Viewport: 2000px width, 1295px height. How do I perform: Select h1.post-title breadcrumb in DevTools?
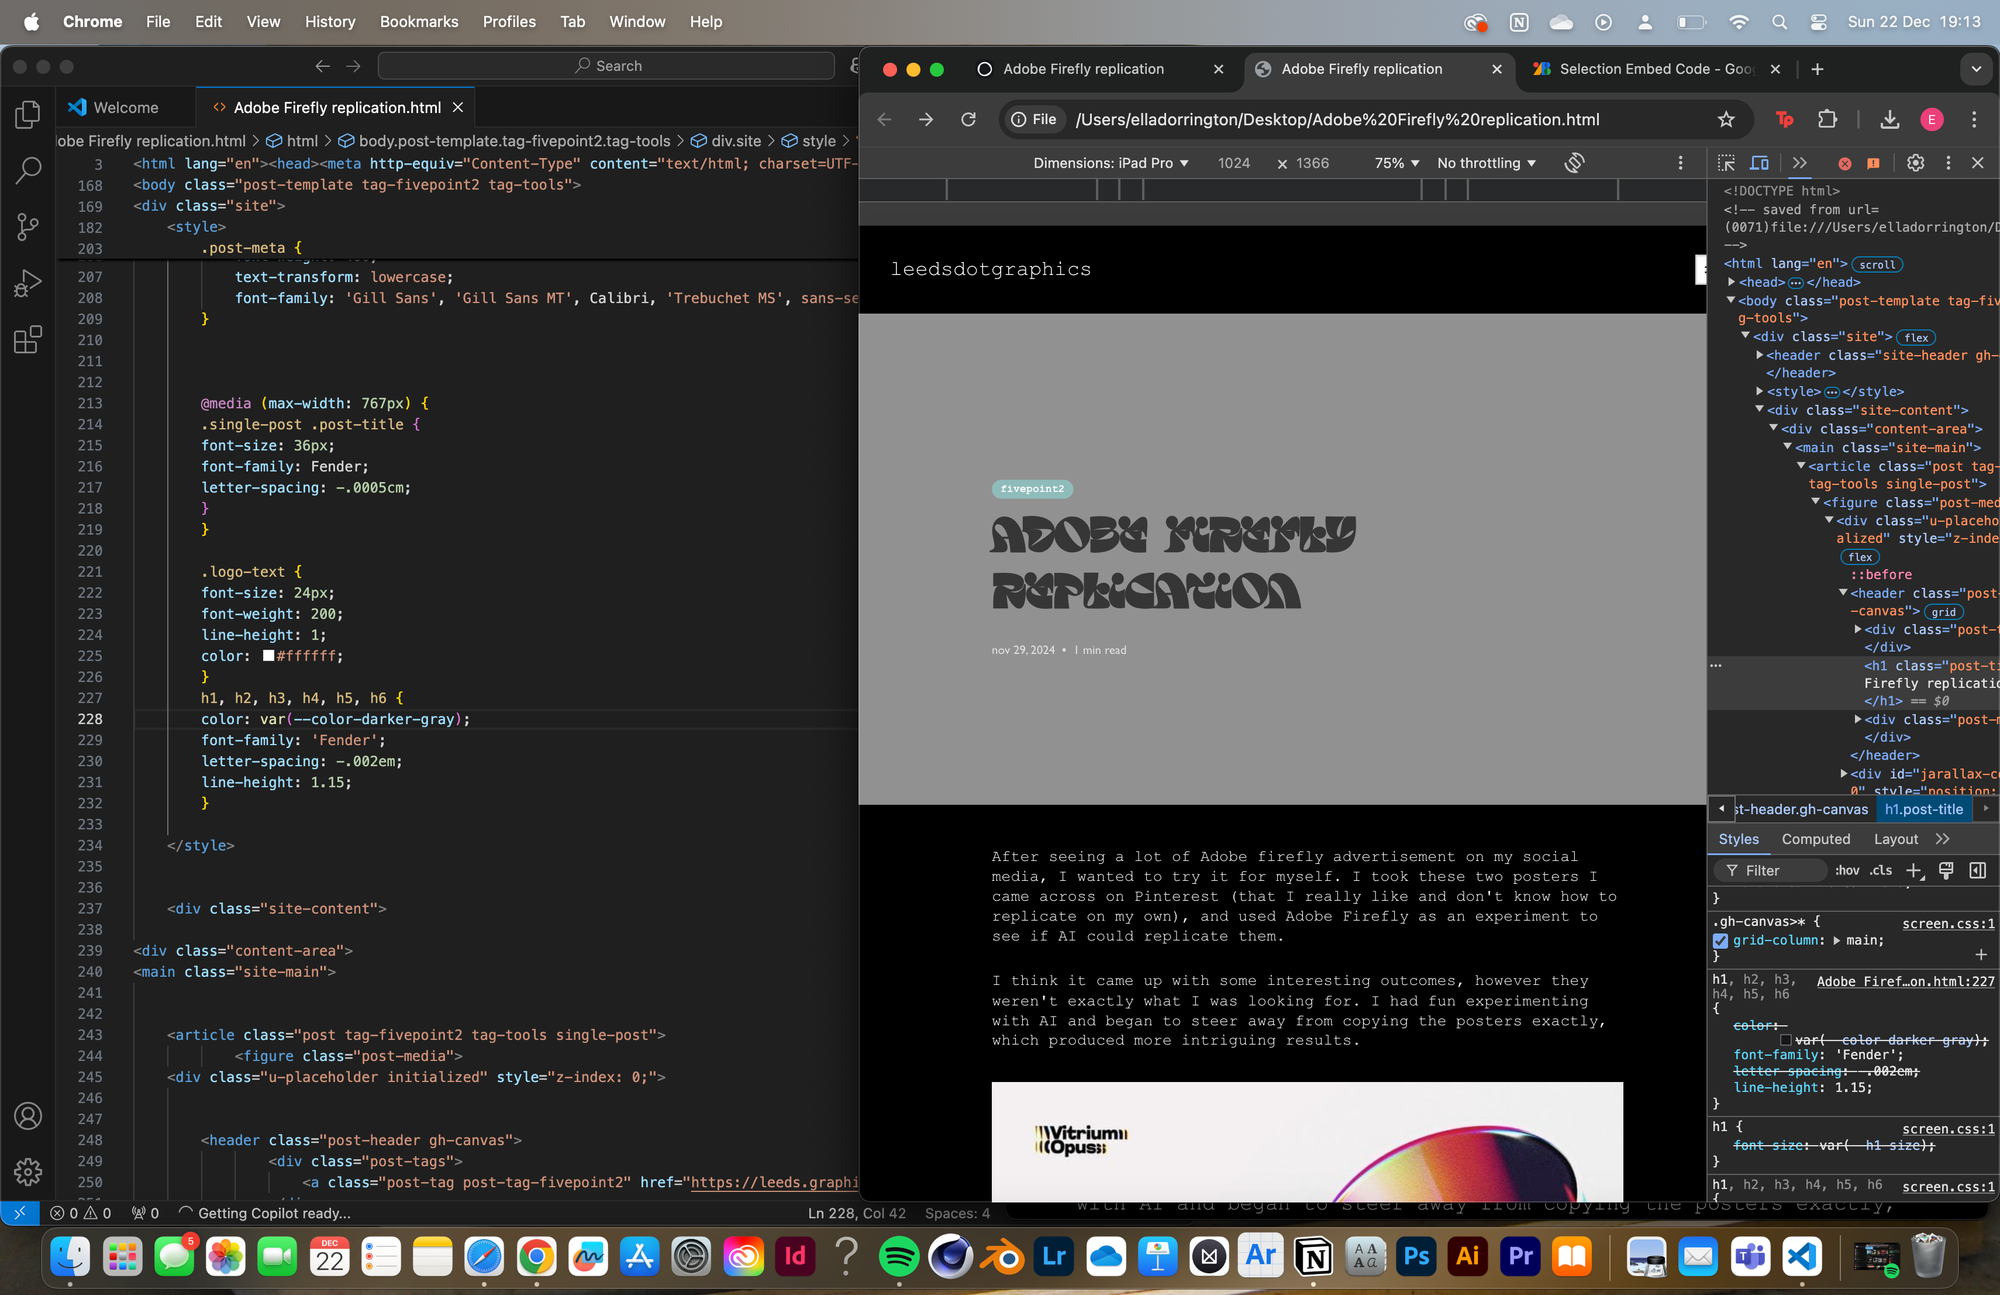pos(1924,809)
